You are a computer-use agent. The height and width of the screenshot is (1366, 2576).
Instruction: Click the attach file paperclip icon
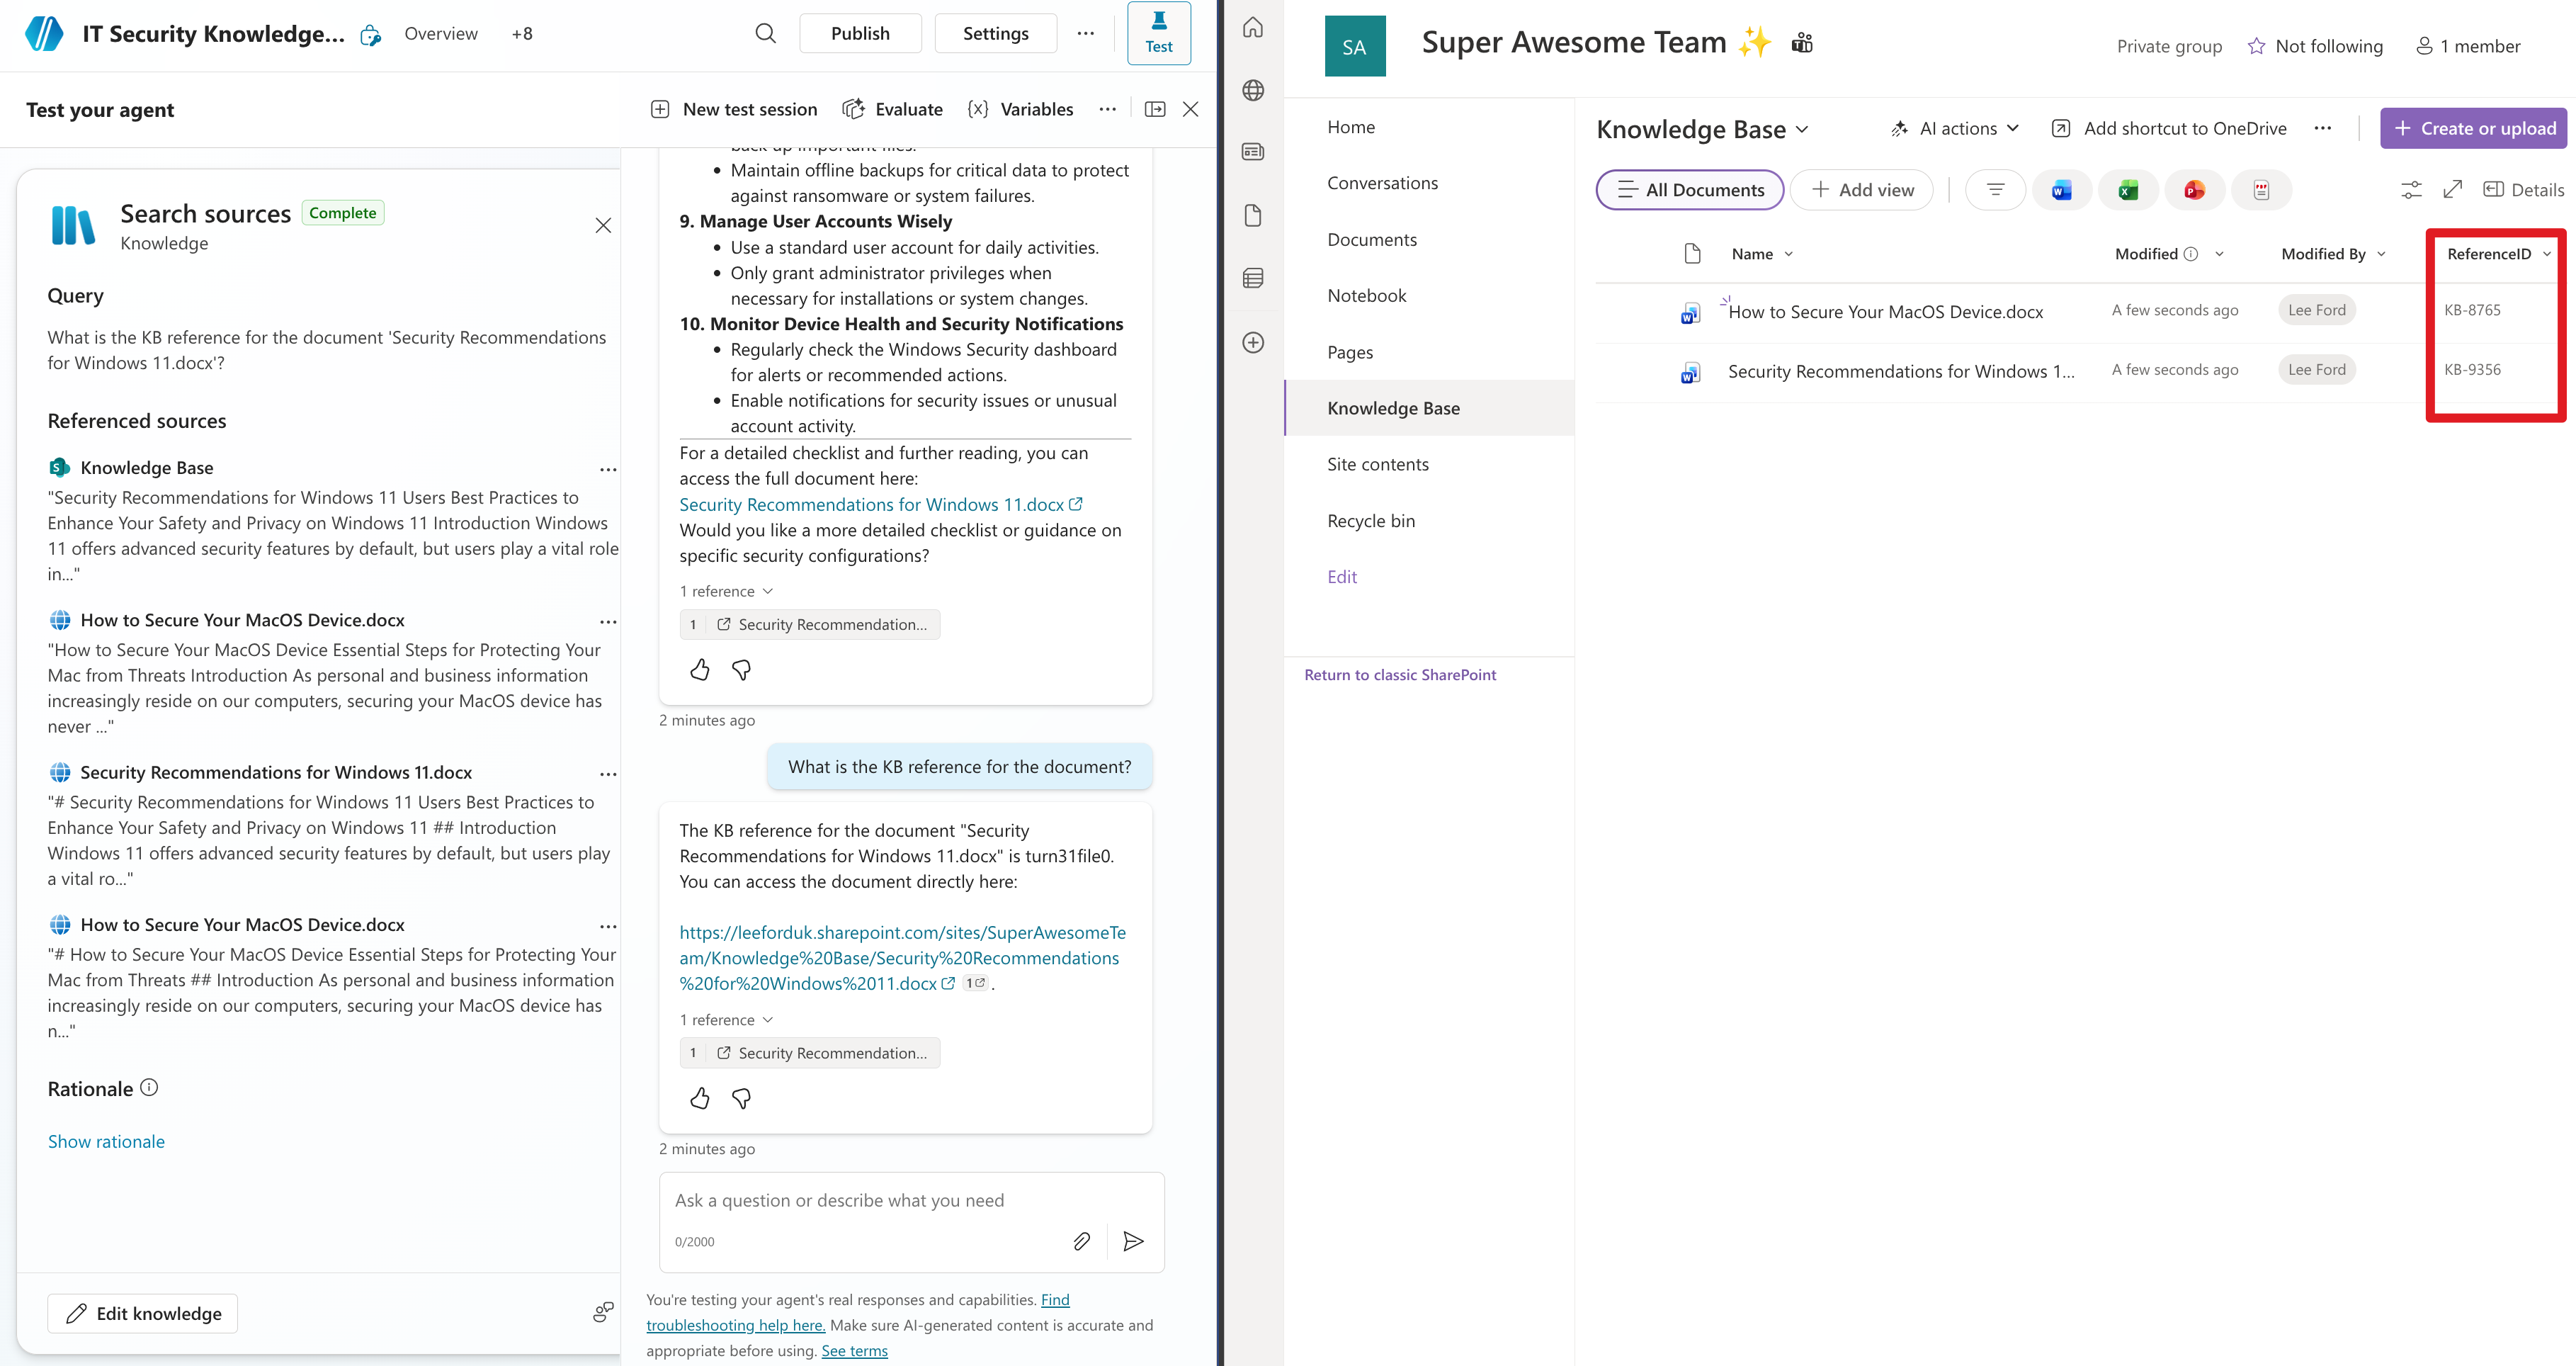click(1081, 1241)
